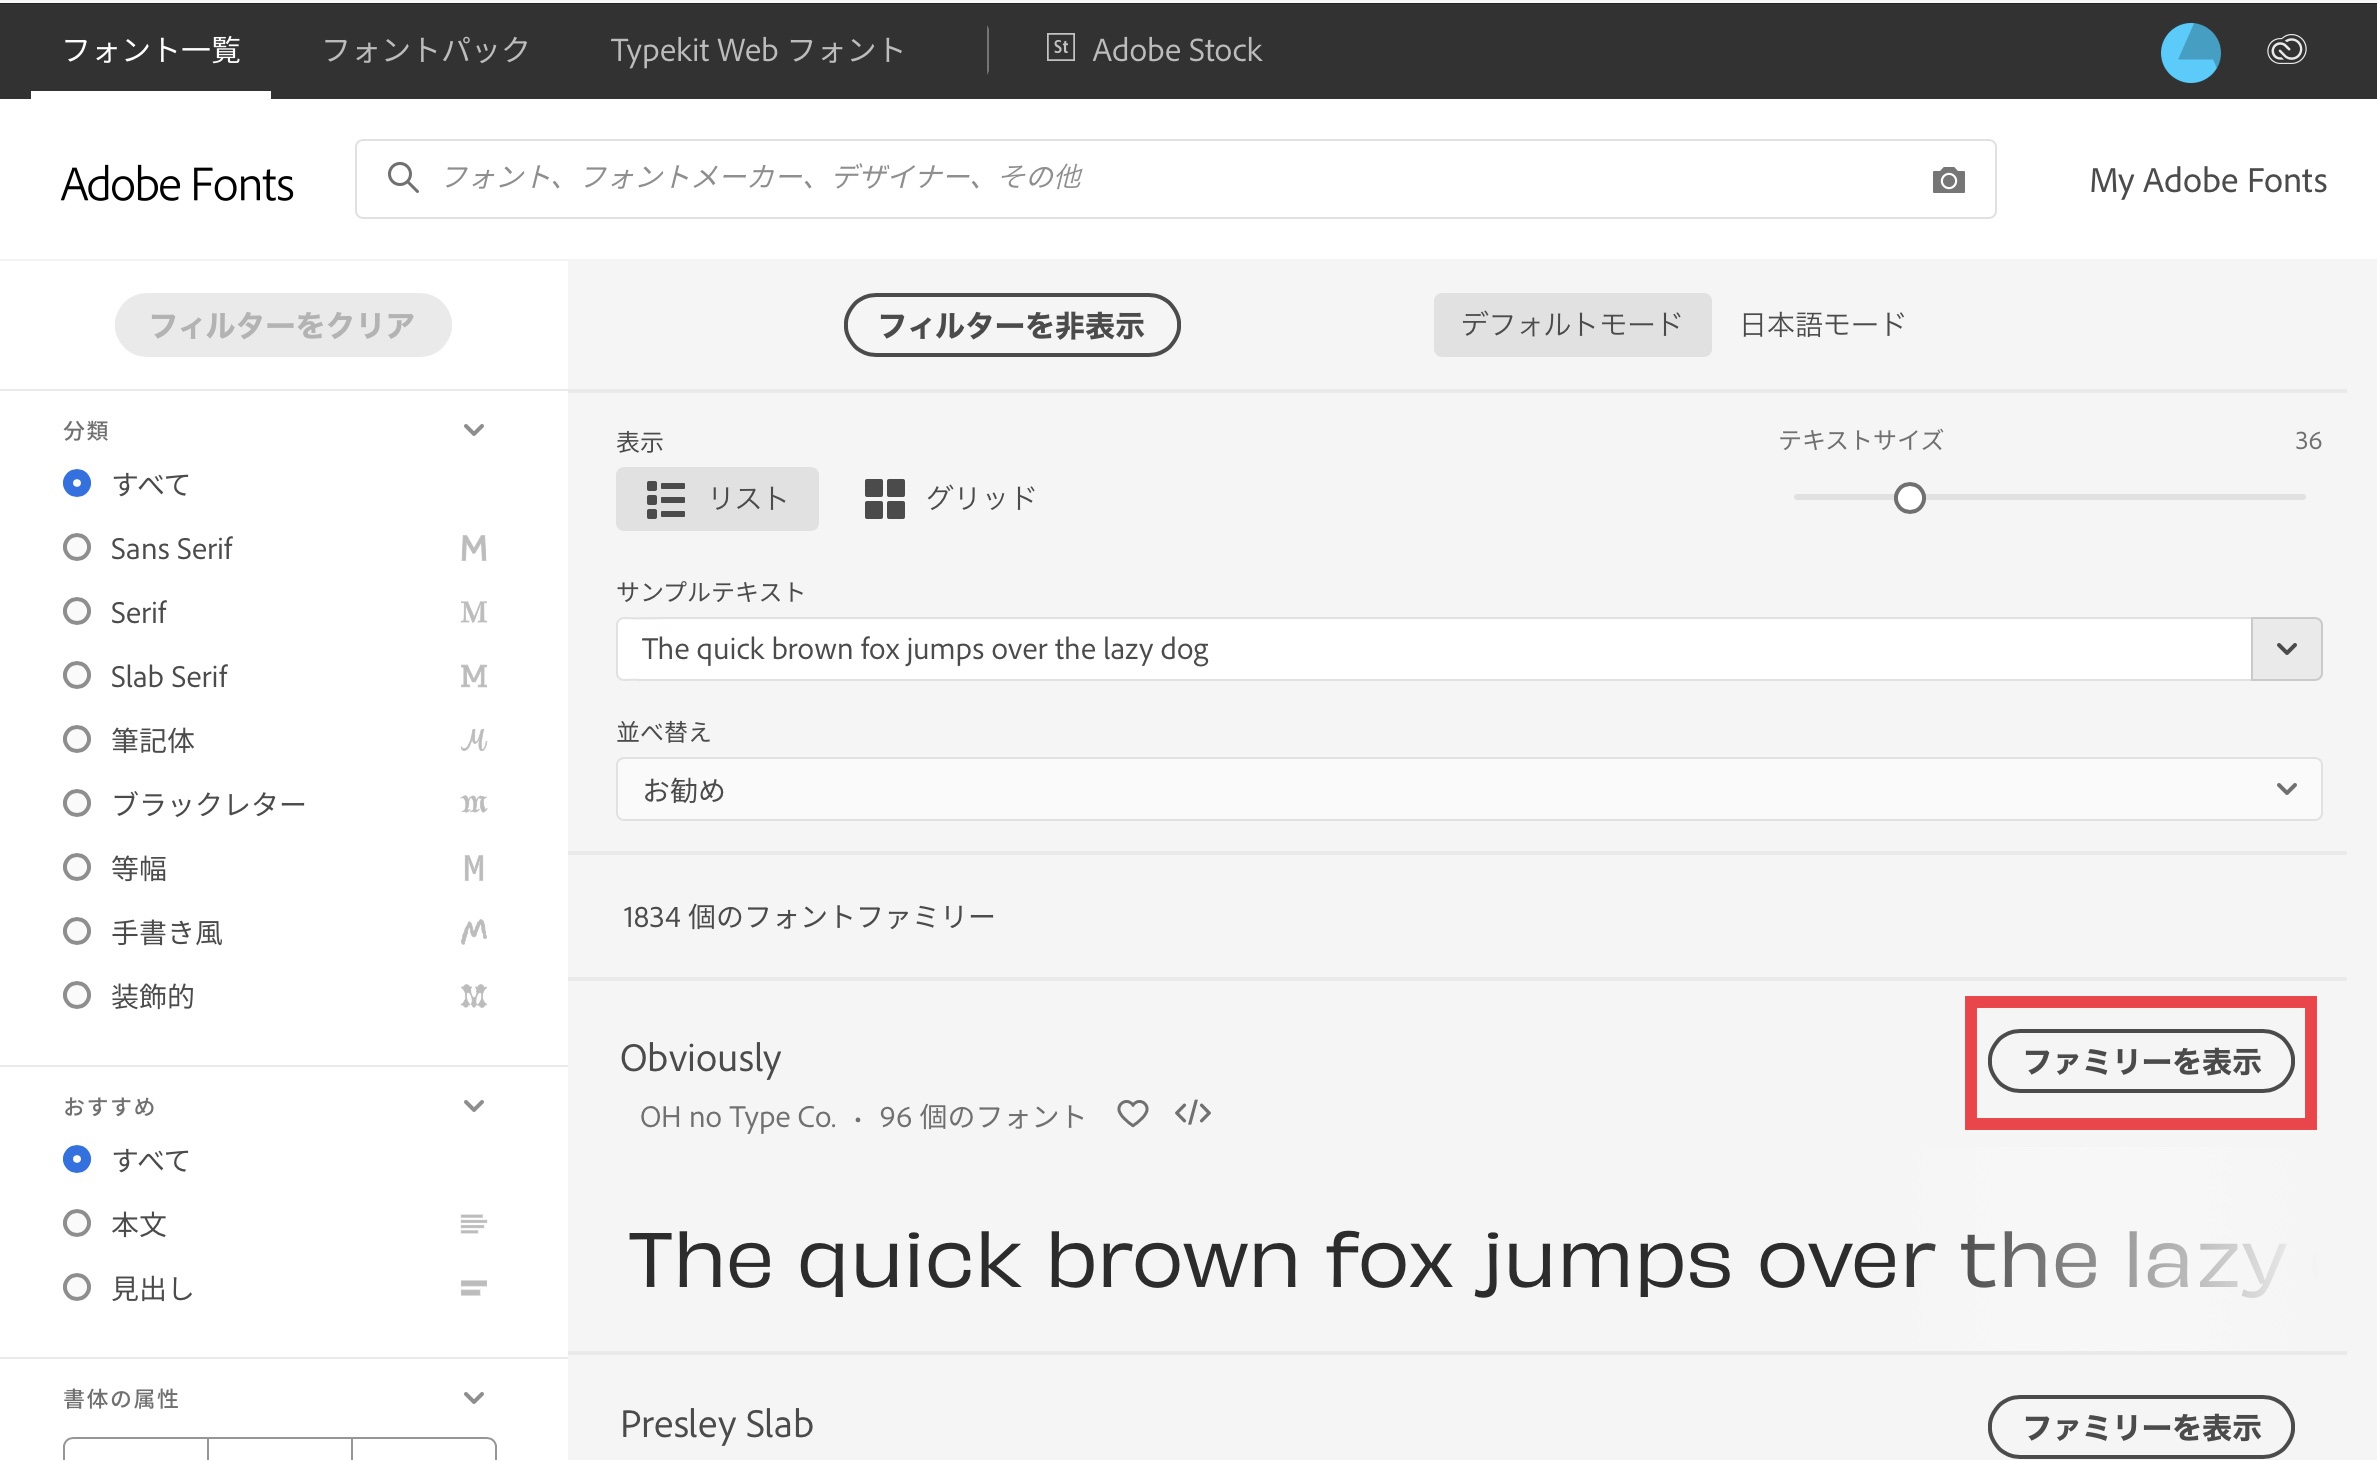Select the Slab Serif classification option
Screen dimensions: 2377x1460
[x=77, y=676]
